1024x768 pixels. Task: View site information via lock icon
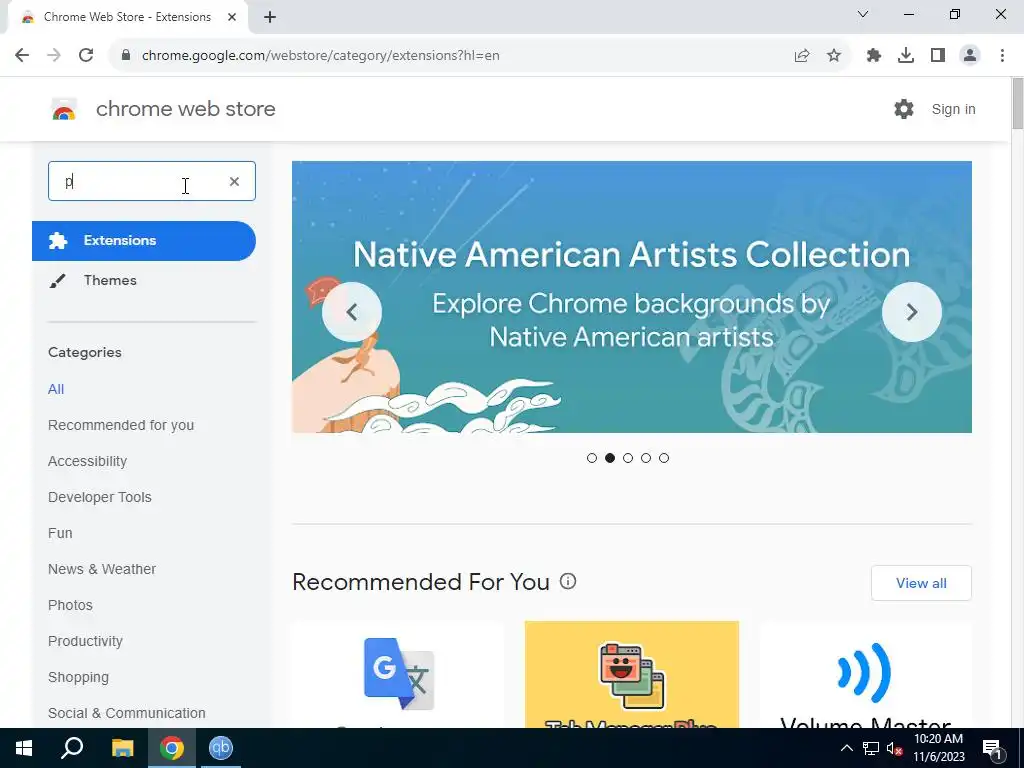click(127, 56)
